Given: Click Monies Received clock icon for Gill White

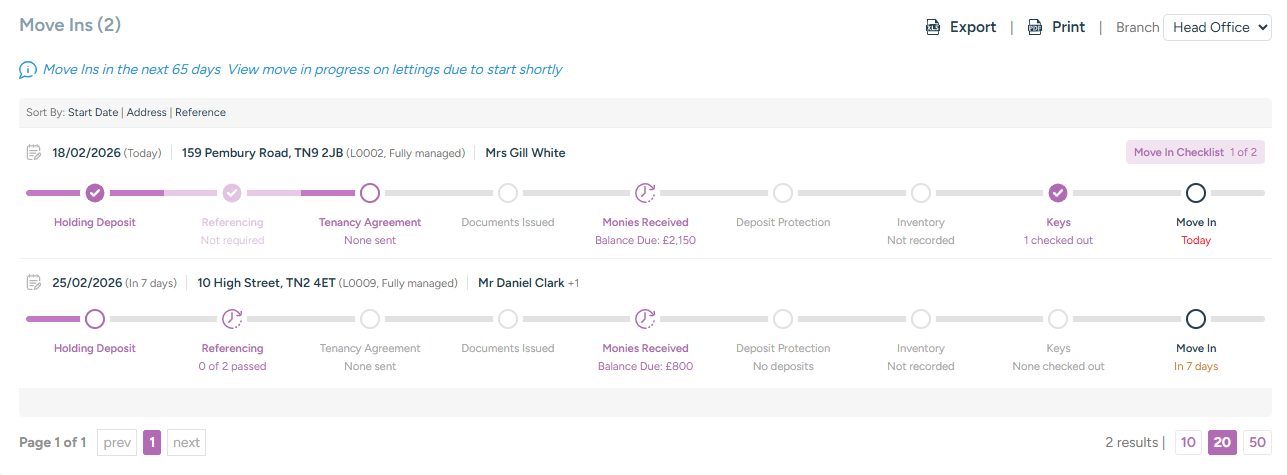Looking at the screenshot, I should point(645,193).
